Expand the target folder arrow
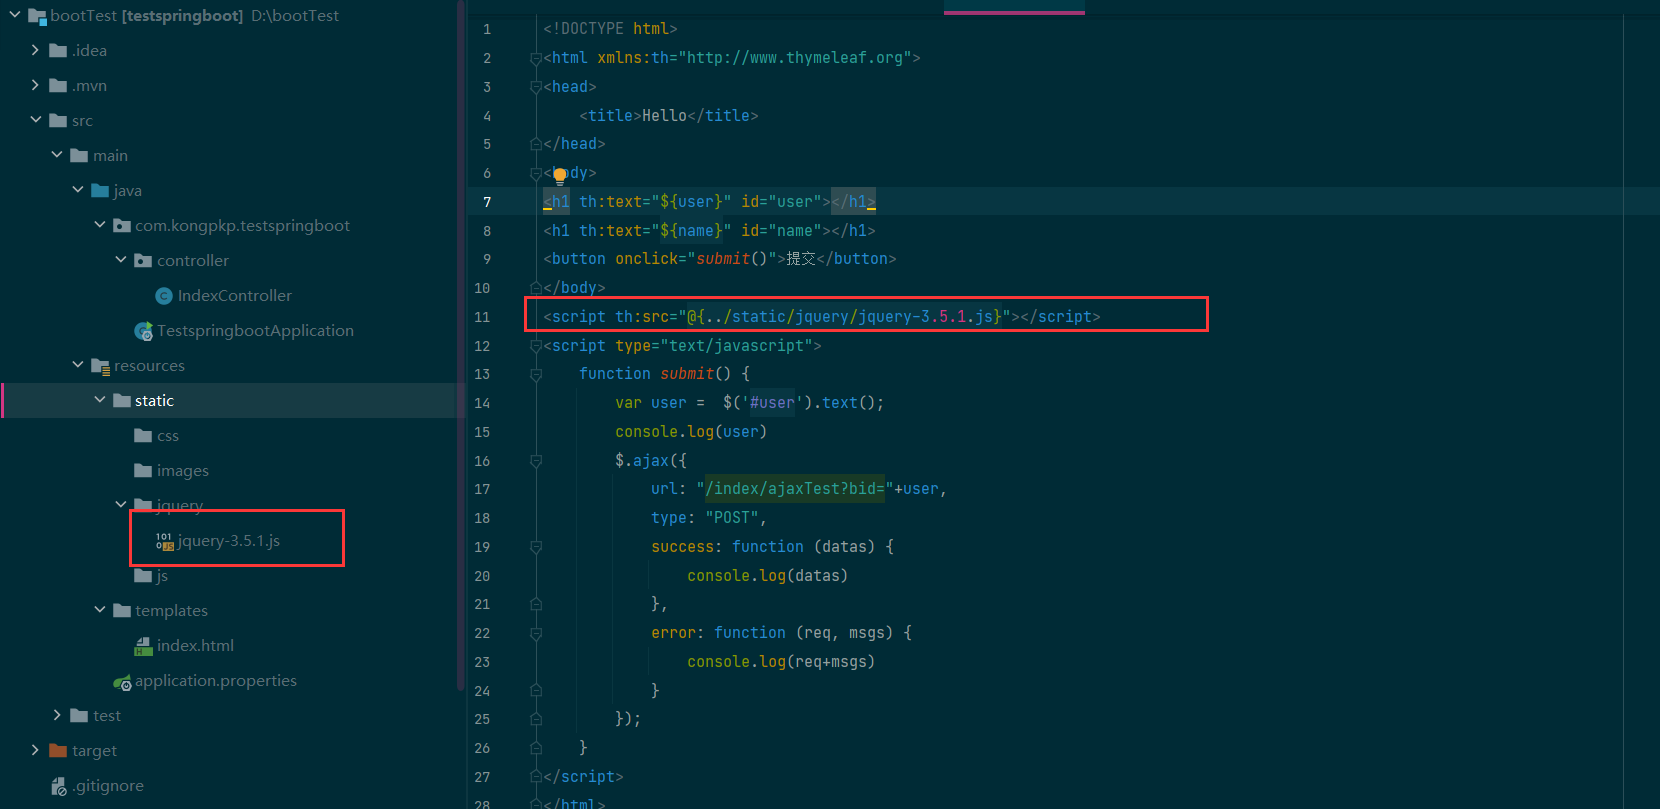Viewport: 1660px width, 809px height. [36, 751]
